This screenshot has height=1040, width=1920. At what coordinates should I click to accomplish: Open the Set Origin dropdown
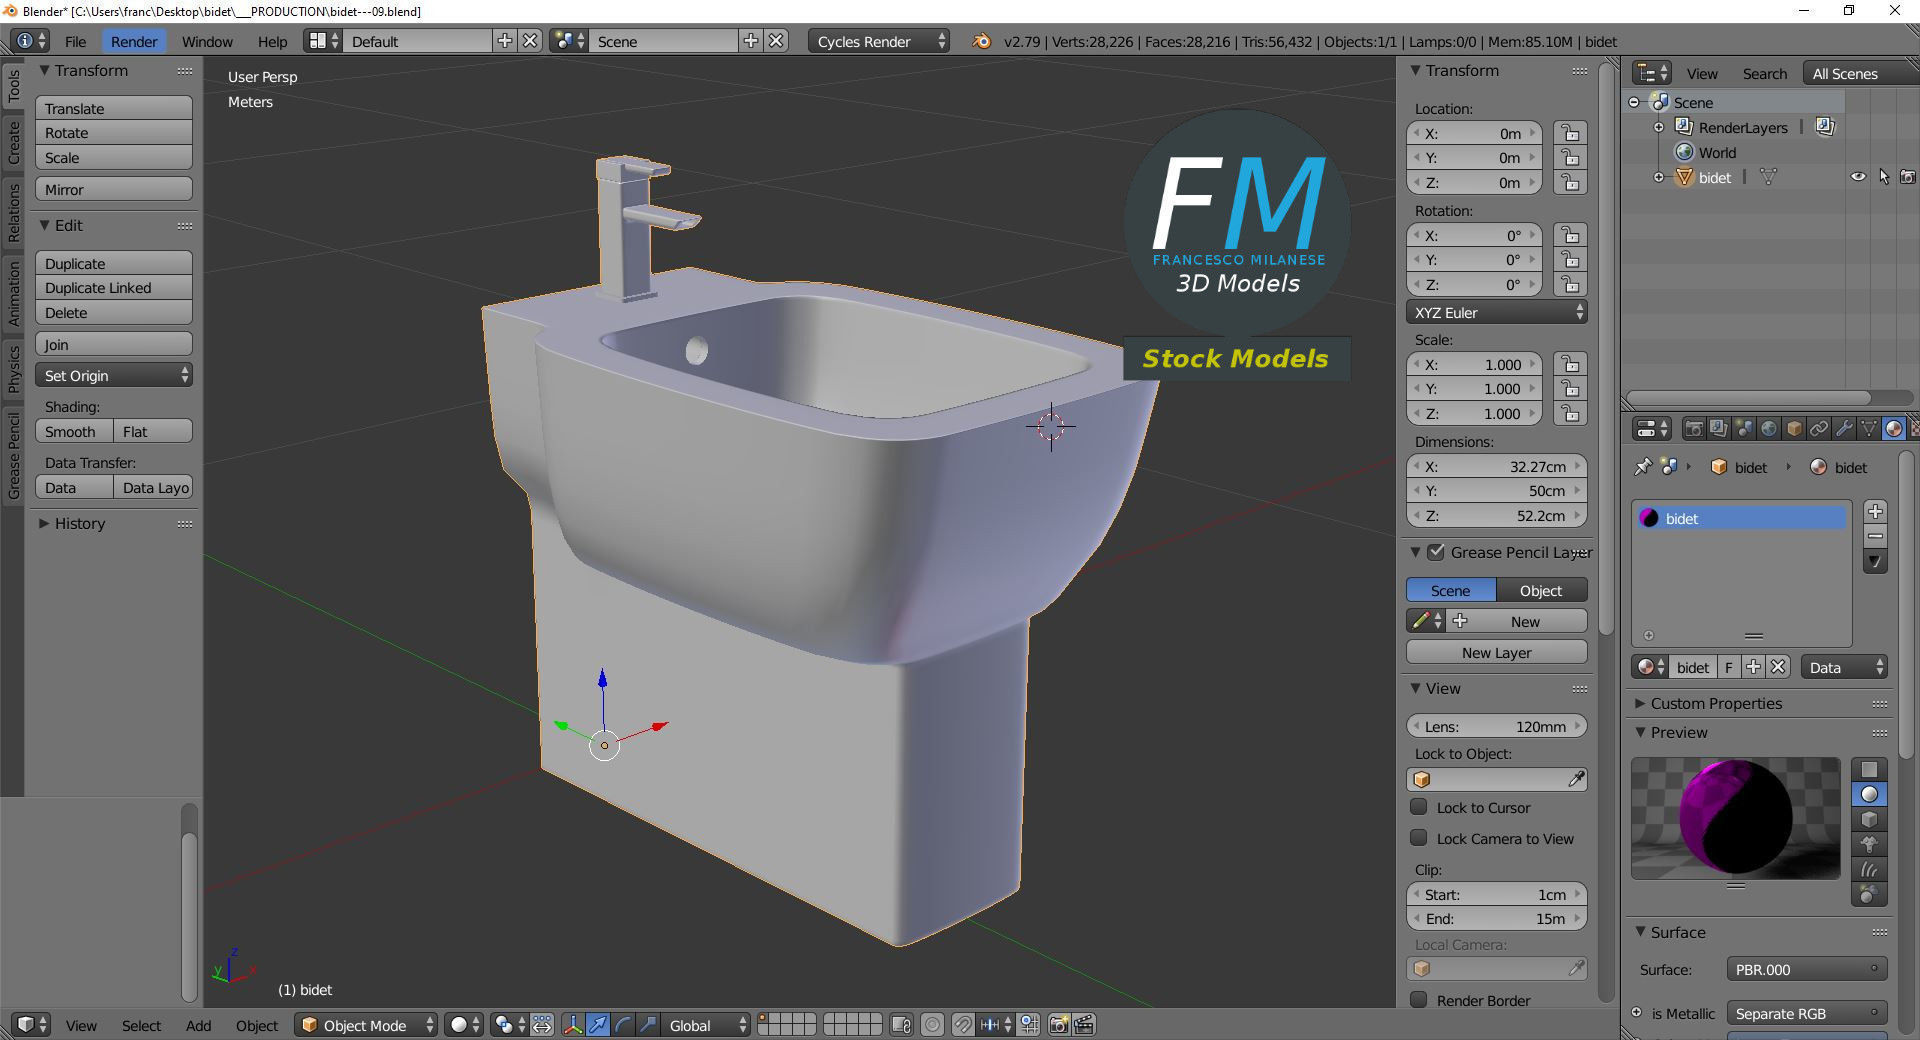click(x=114, y=375)
